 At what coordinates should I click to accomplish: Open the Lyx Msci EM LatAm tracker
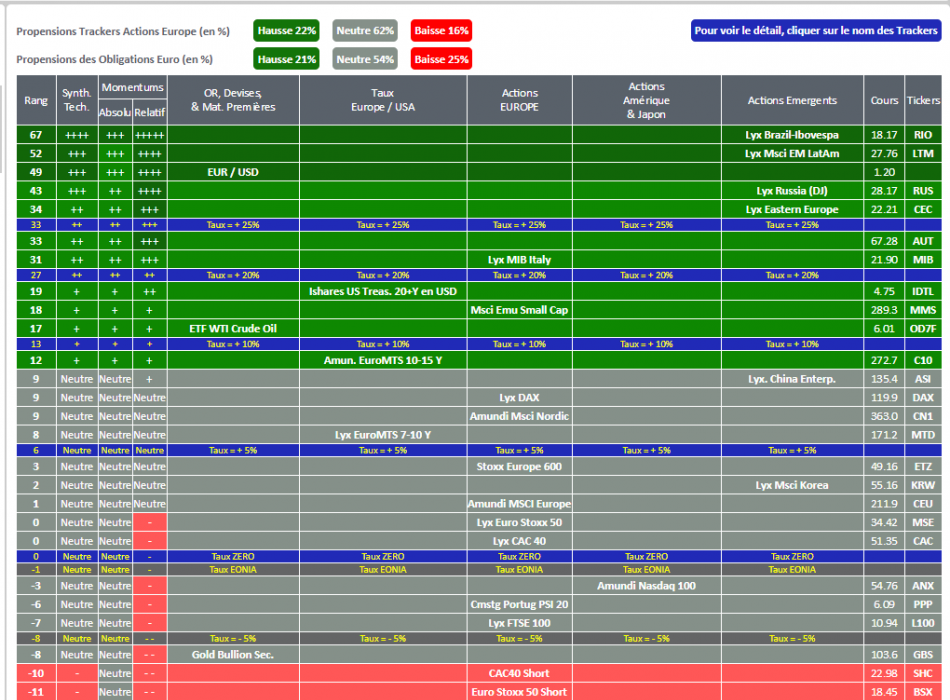pos(791,154)
